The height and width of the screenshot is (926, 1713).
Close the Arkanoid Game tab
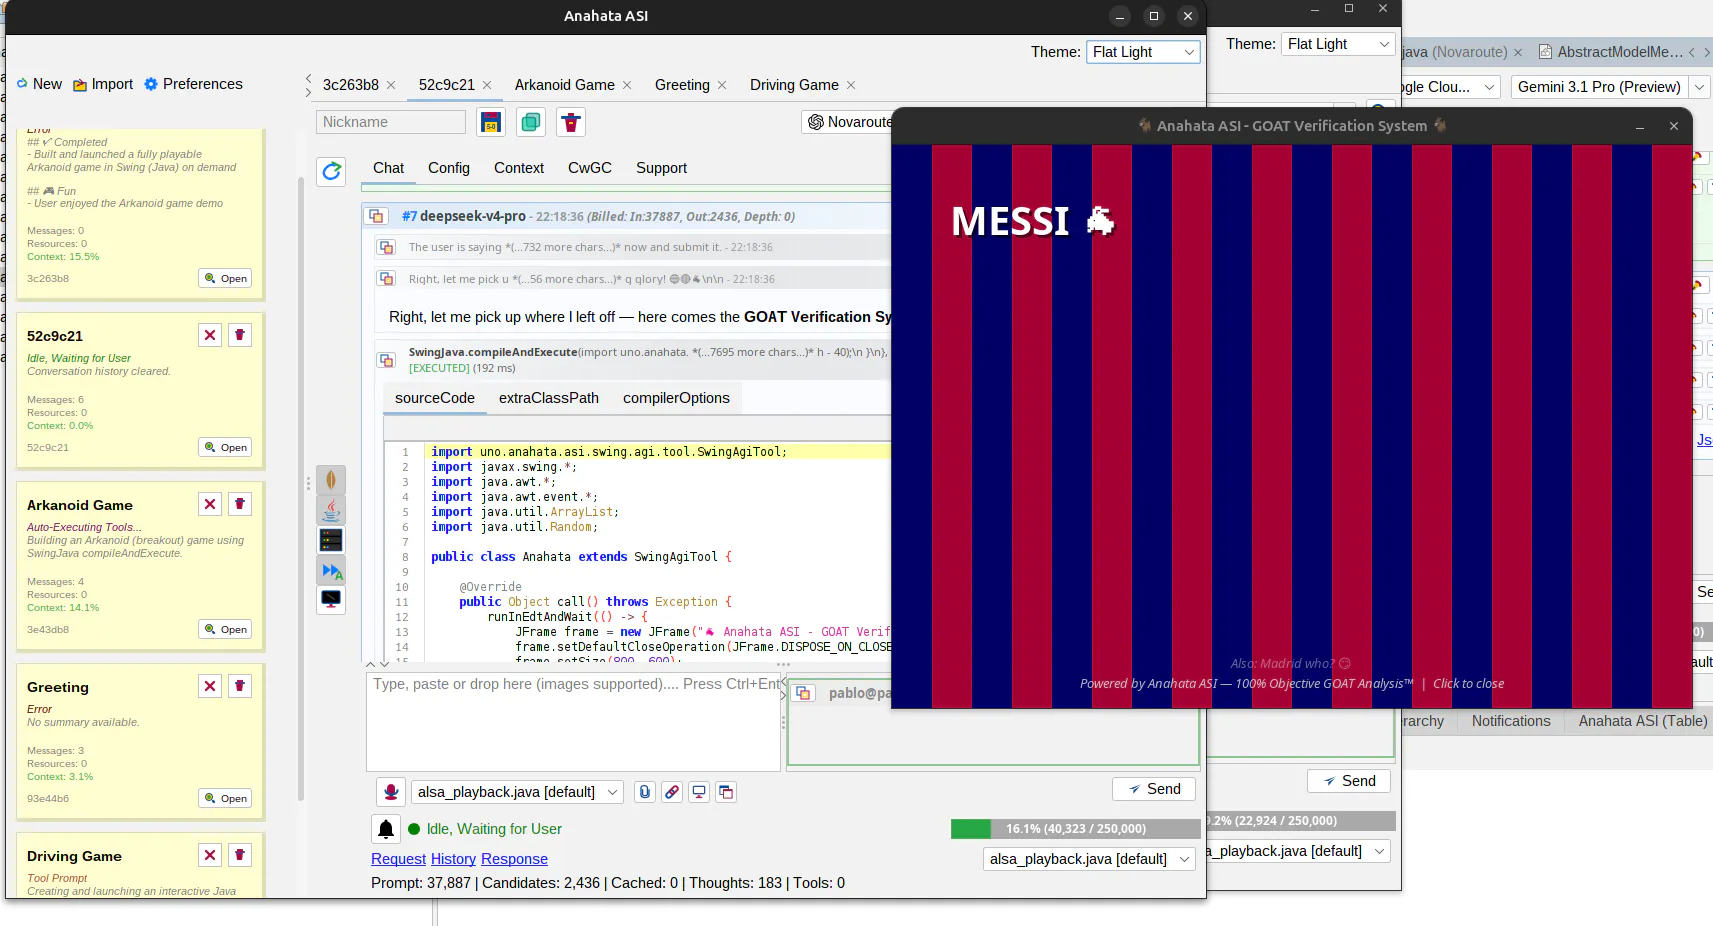[627, 85]
